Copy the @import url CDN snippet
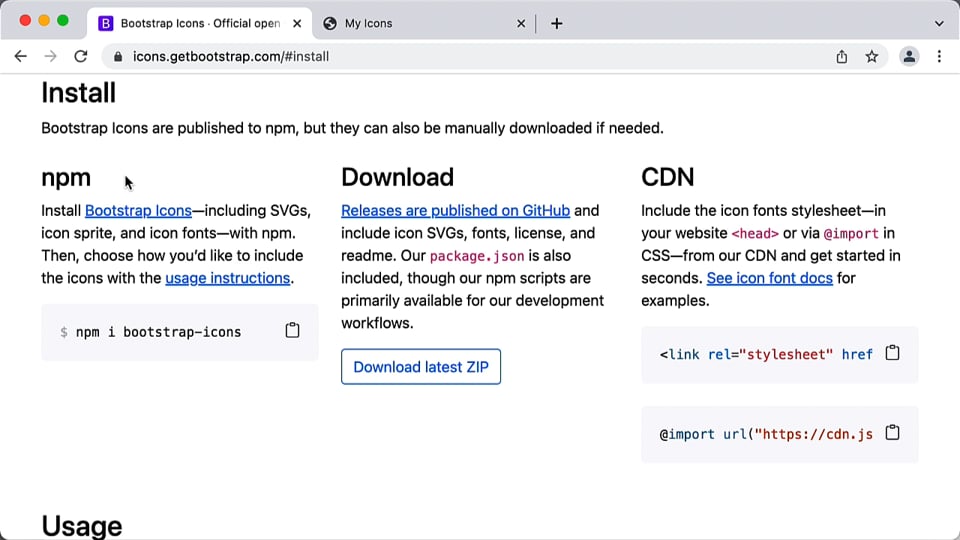This screenshot has height=540, width=960. point(892,433)
